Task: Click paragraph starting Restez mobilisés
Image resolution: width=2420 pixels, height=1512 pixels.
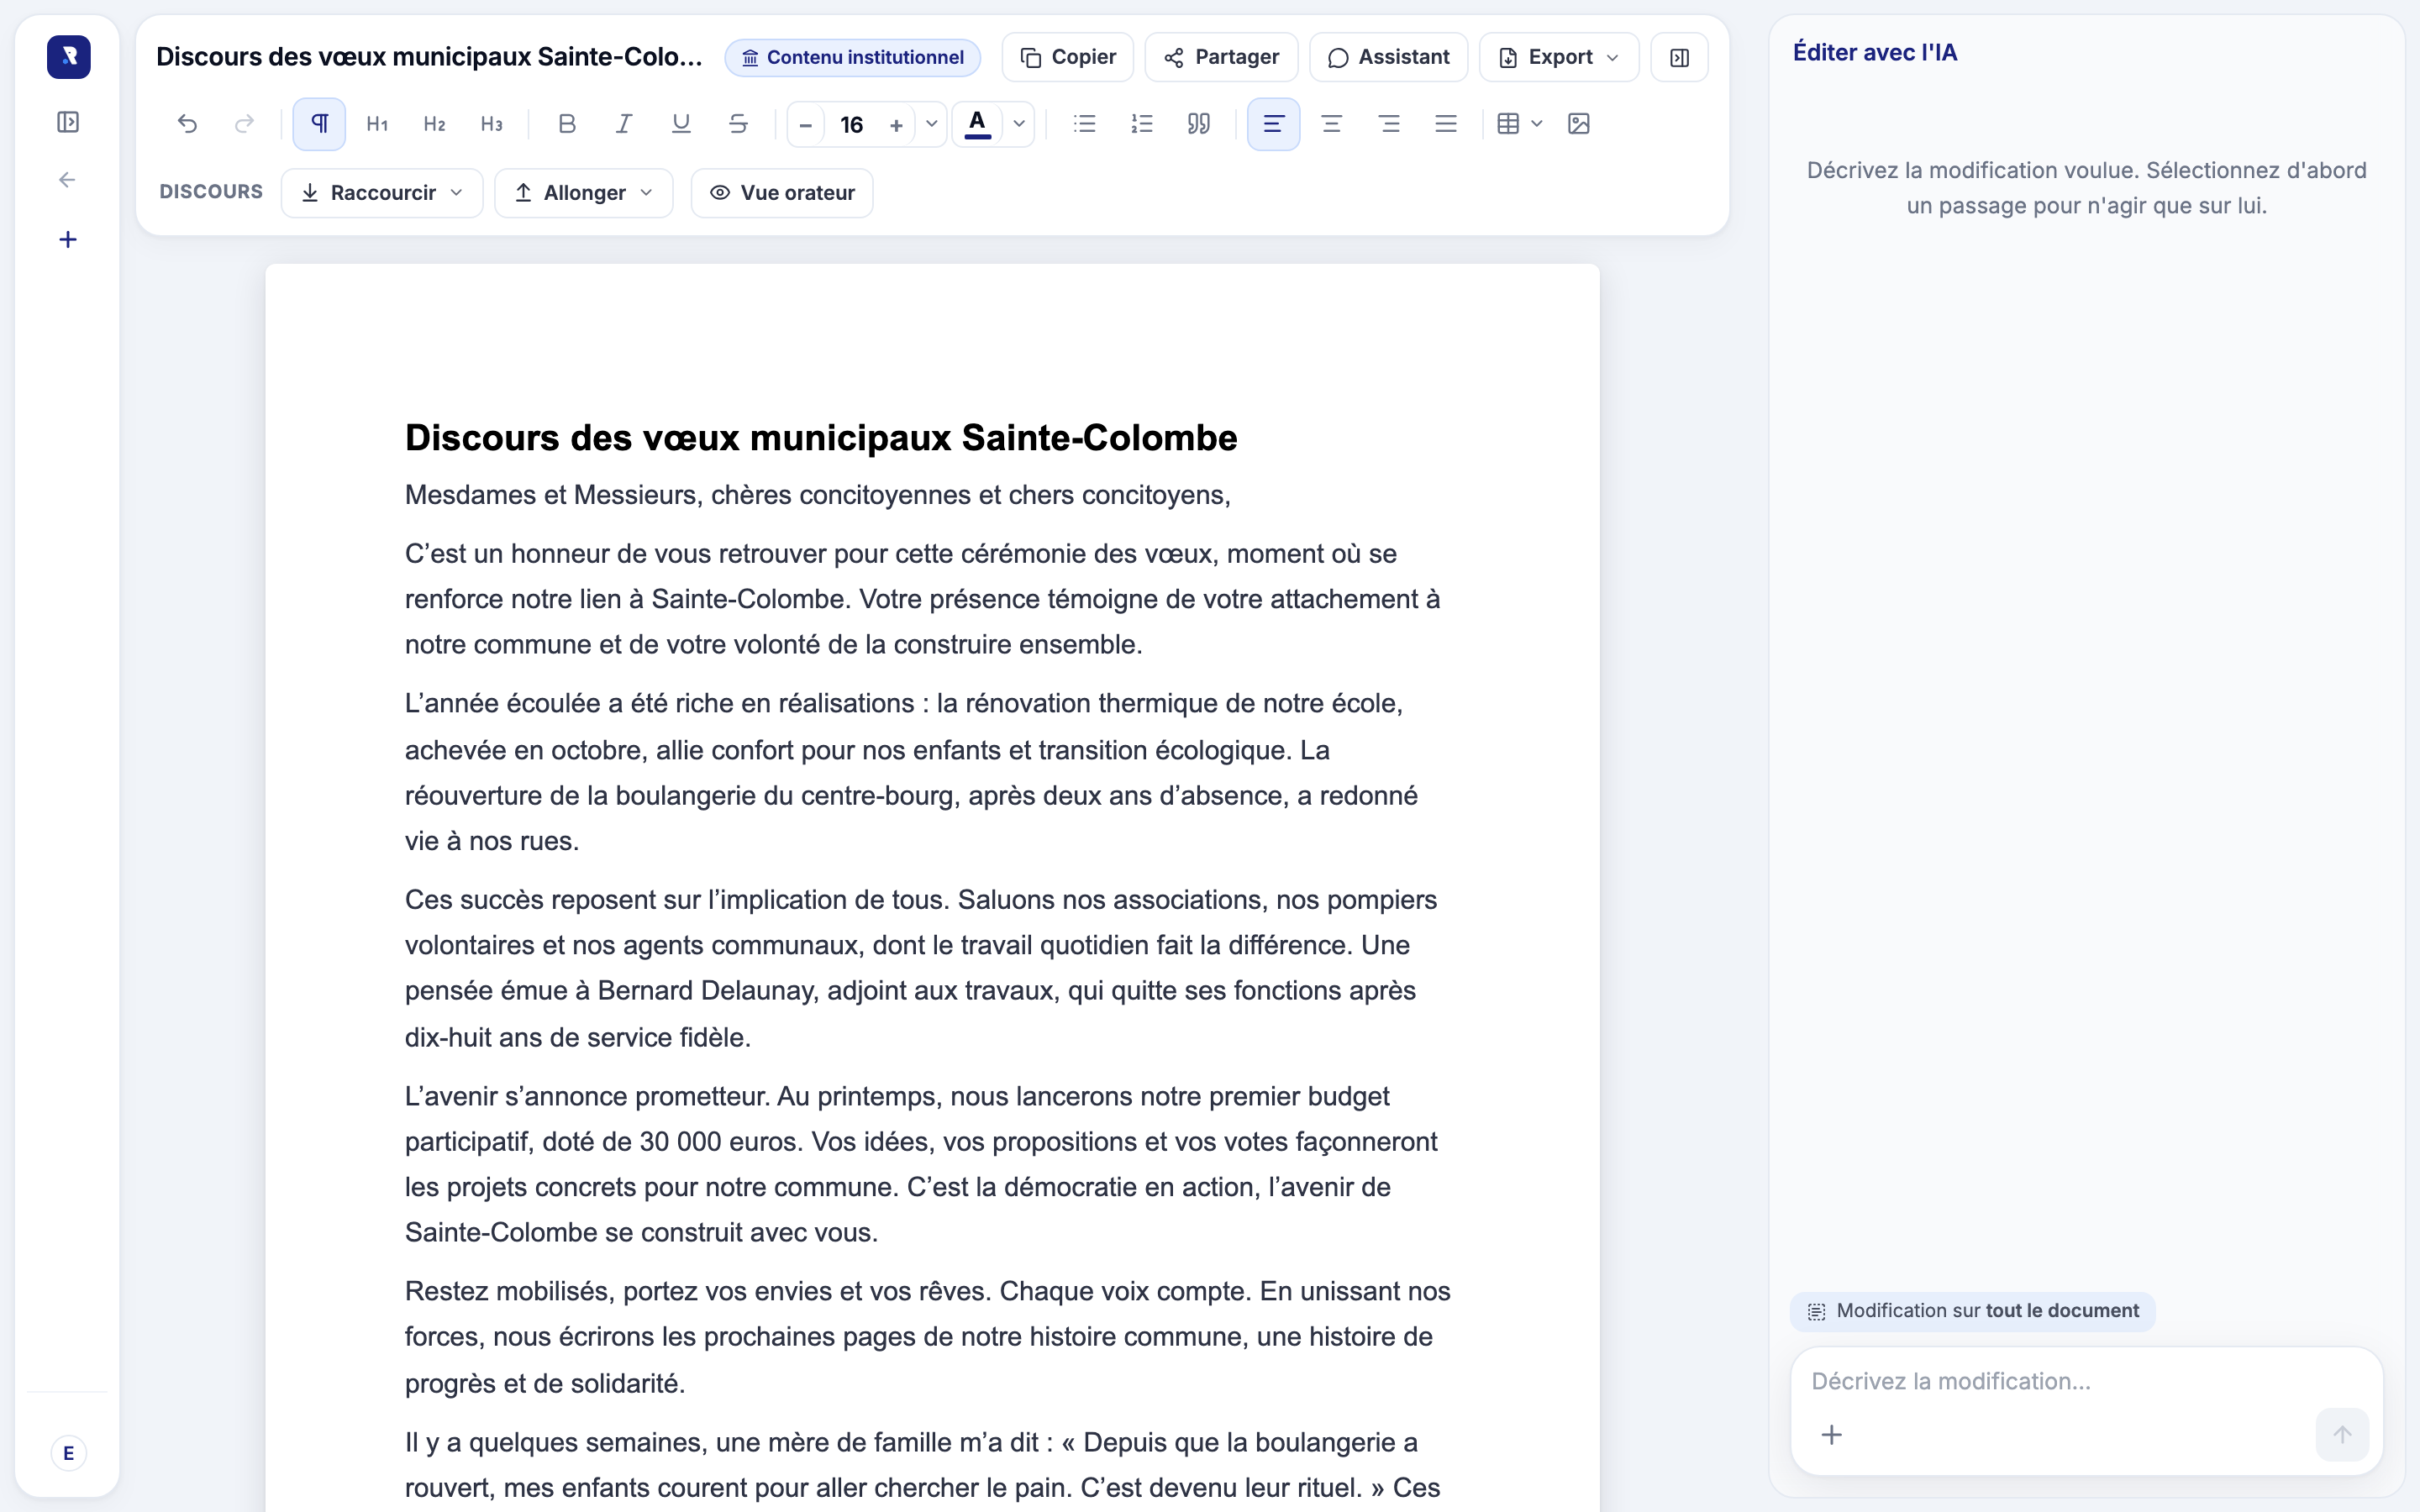Action: point(928,1337)
